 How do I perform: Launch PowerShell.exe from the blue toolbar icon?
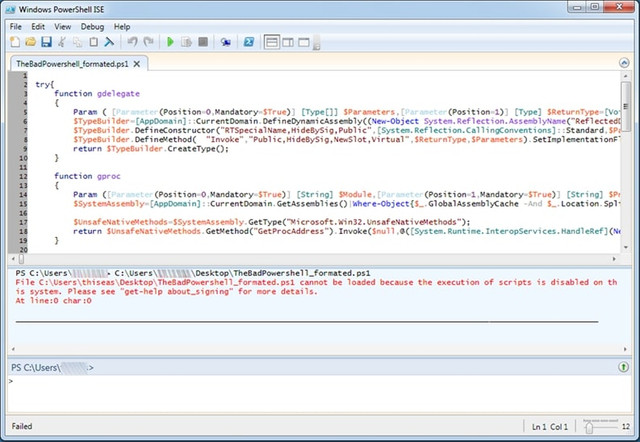249,42
